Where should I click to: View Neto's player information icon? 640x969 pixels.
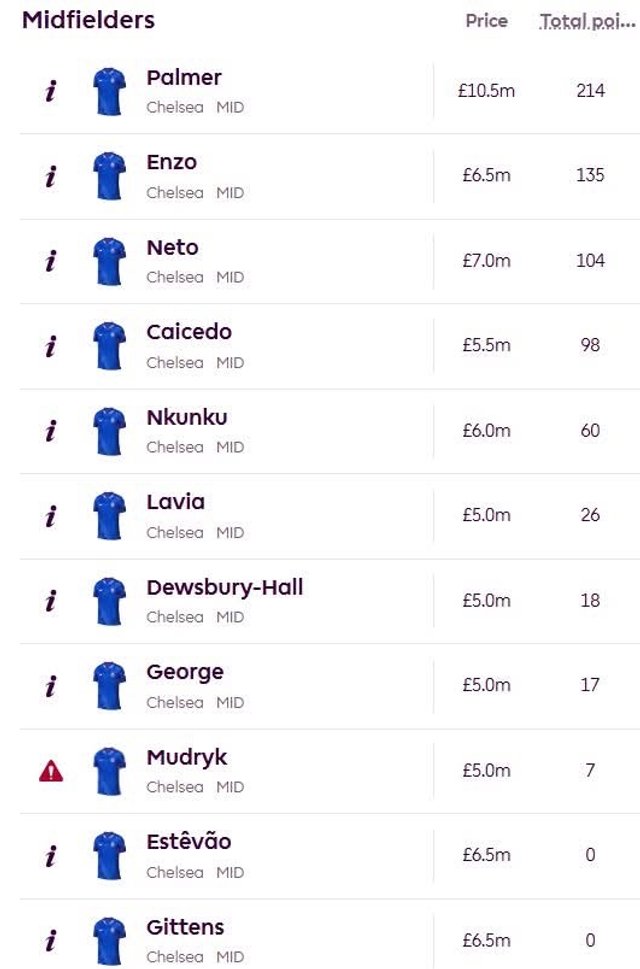pos(51,261)
